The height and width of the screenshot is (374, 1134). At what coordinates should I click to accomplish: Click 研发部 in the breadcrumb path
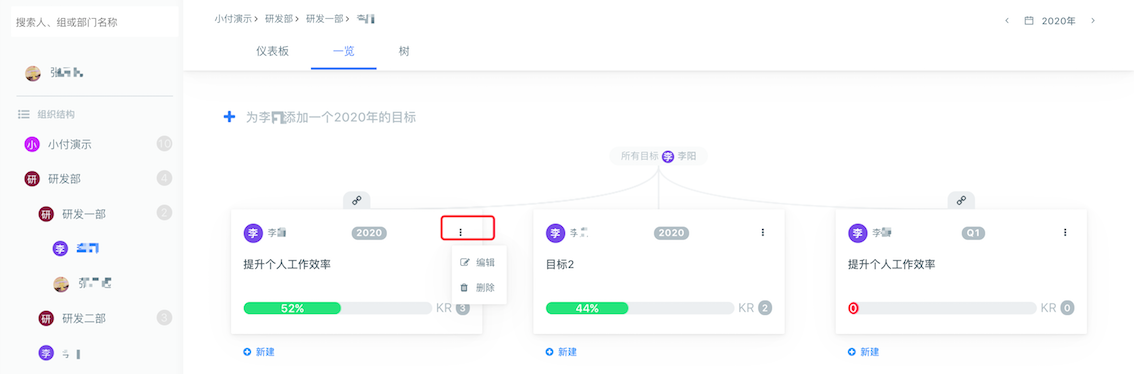[x=277, y=20]
